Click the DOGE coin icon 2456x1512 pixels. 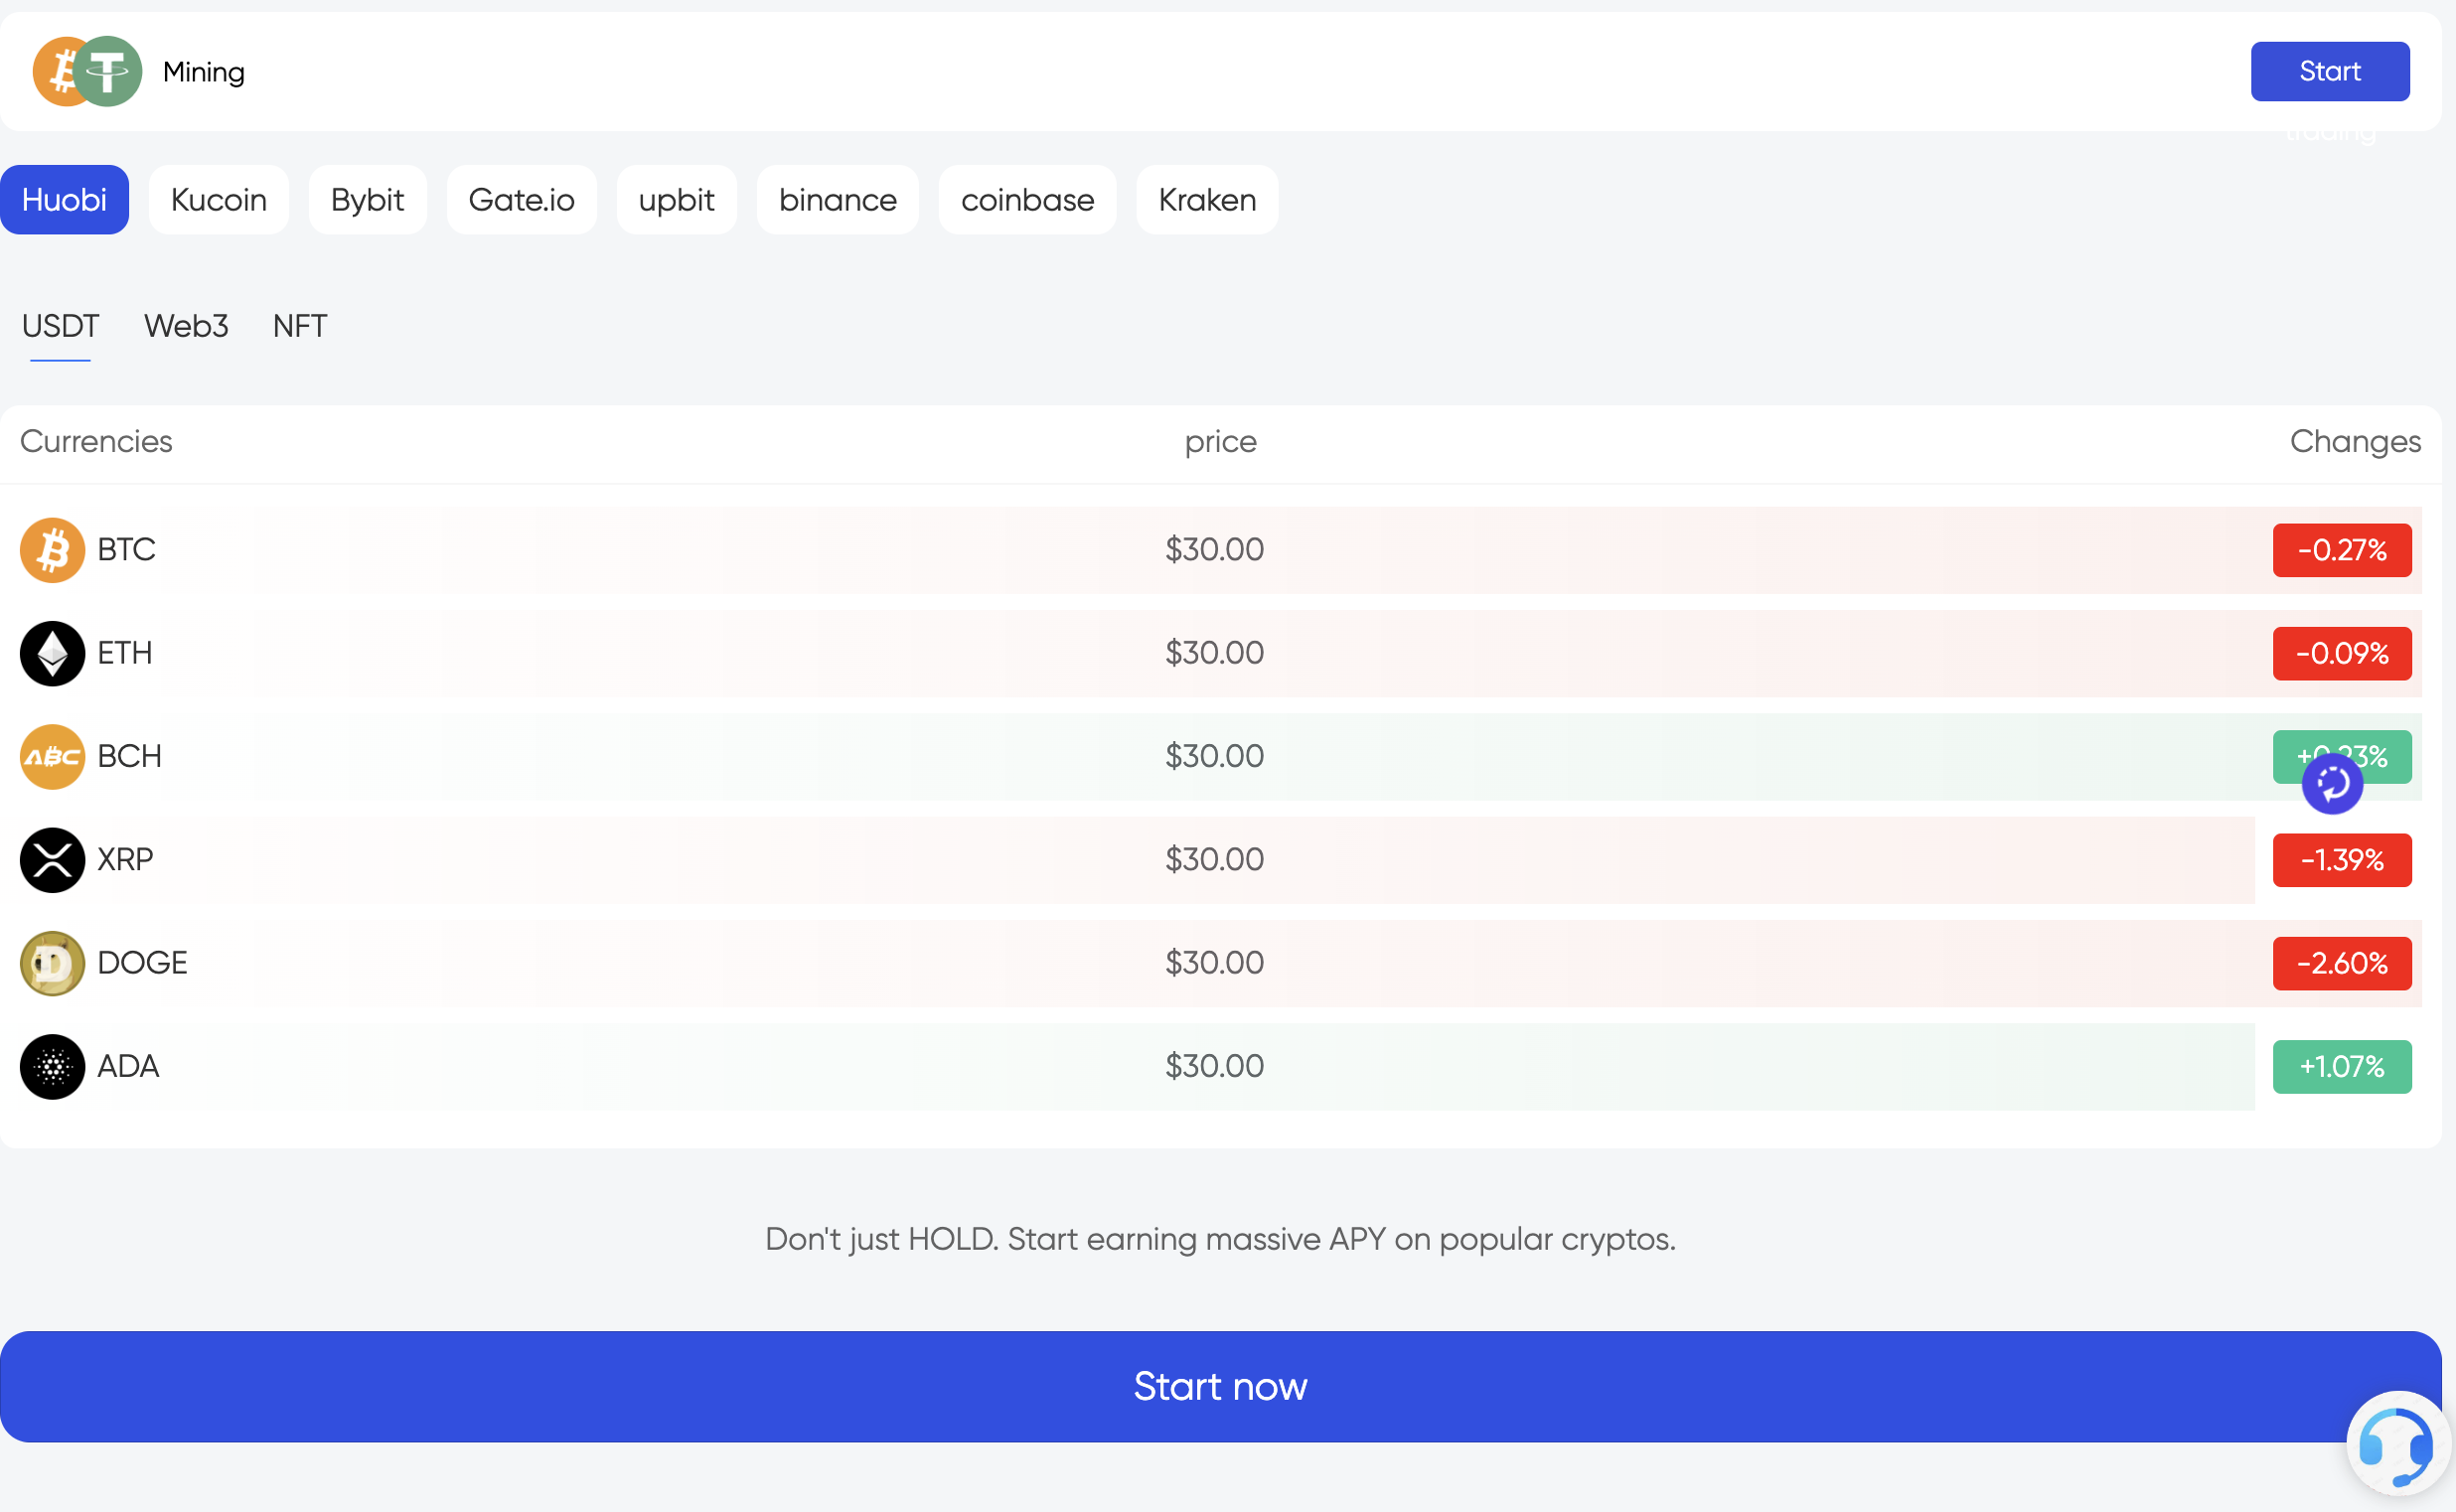coord(52,963)
